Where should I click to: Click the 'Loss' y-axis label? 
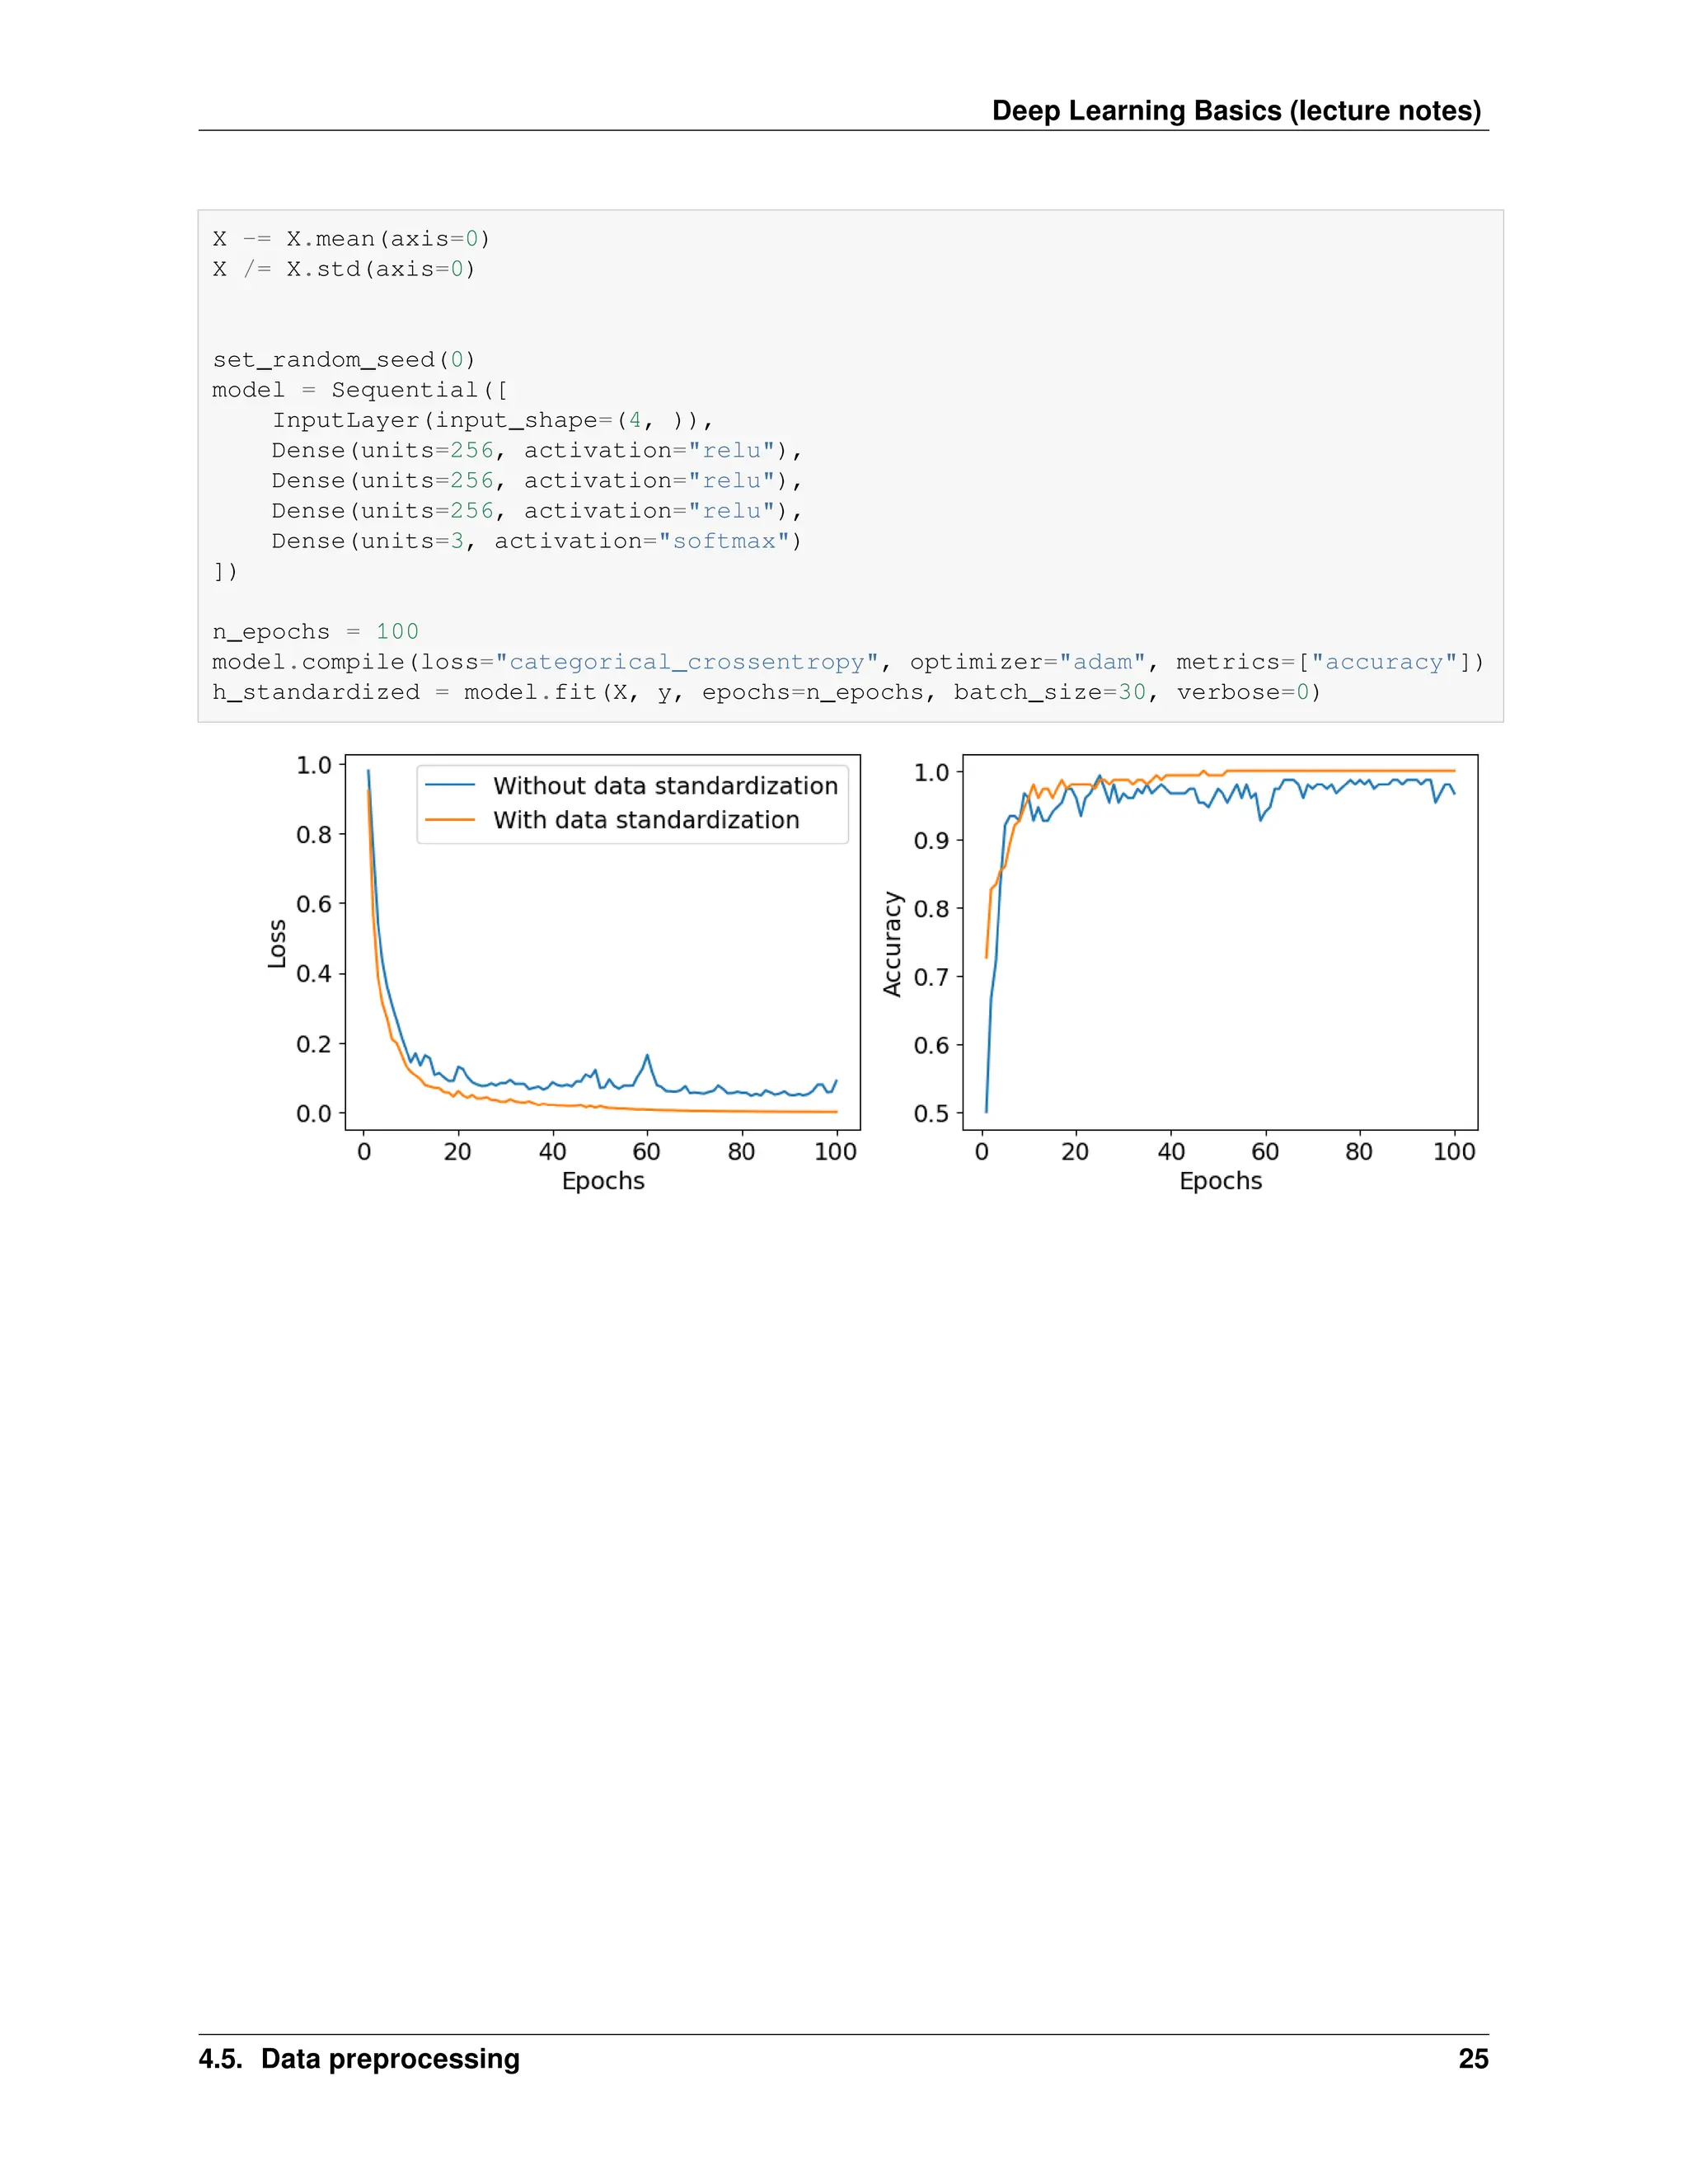tap(277, 943)
